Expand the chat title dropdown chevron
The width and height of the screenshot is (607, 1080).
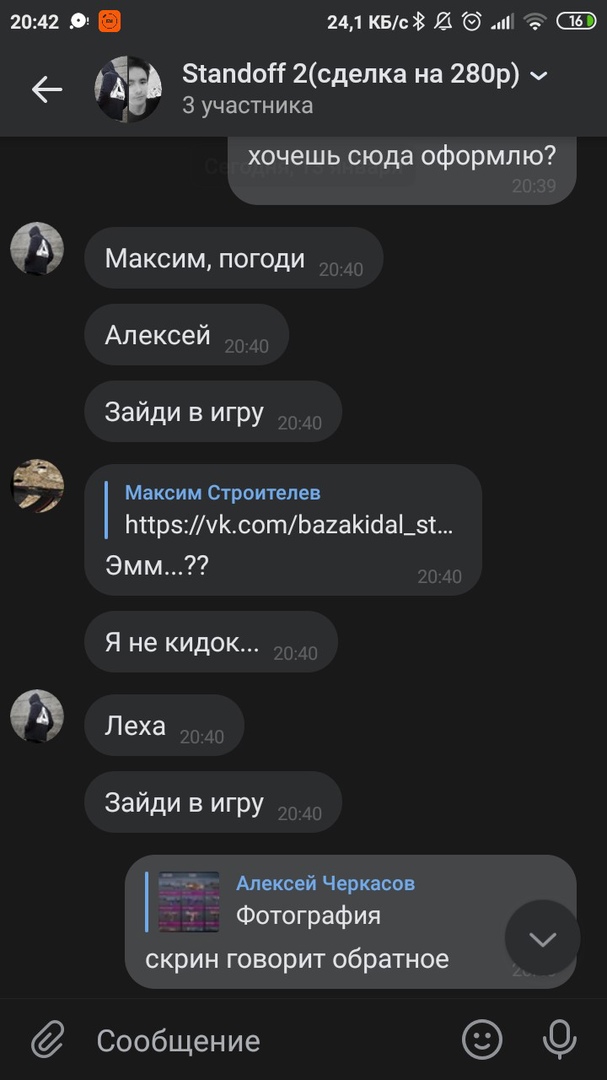point(539,76)
